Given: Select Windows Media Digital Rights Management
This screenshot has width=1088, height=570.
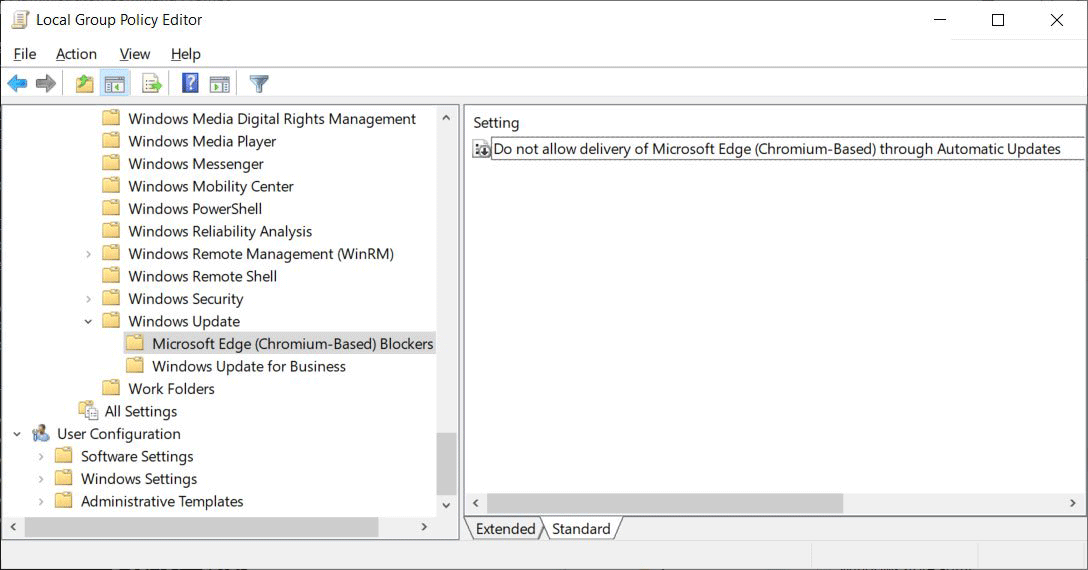Looking at the screenshot, I should (272, 119).
